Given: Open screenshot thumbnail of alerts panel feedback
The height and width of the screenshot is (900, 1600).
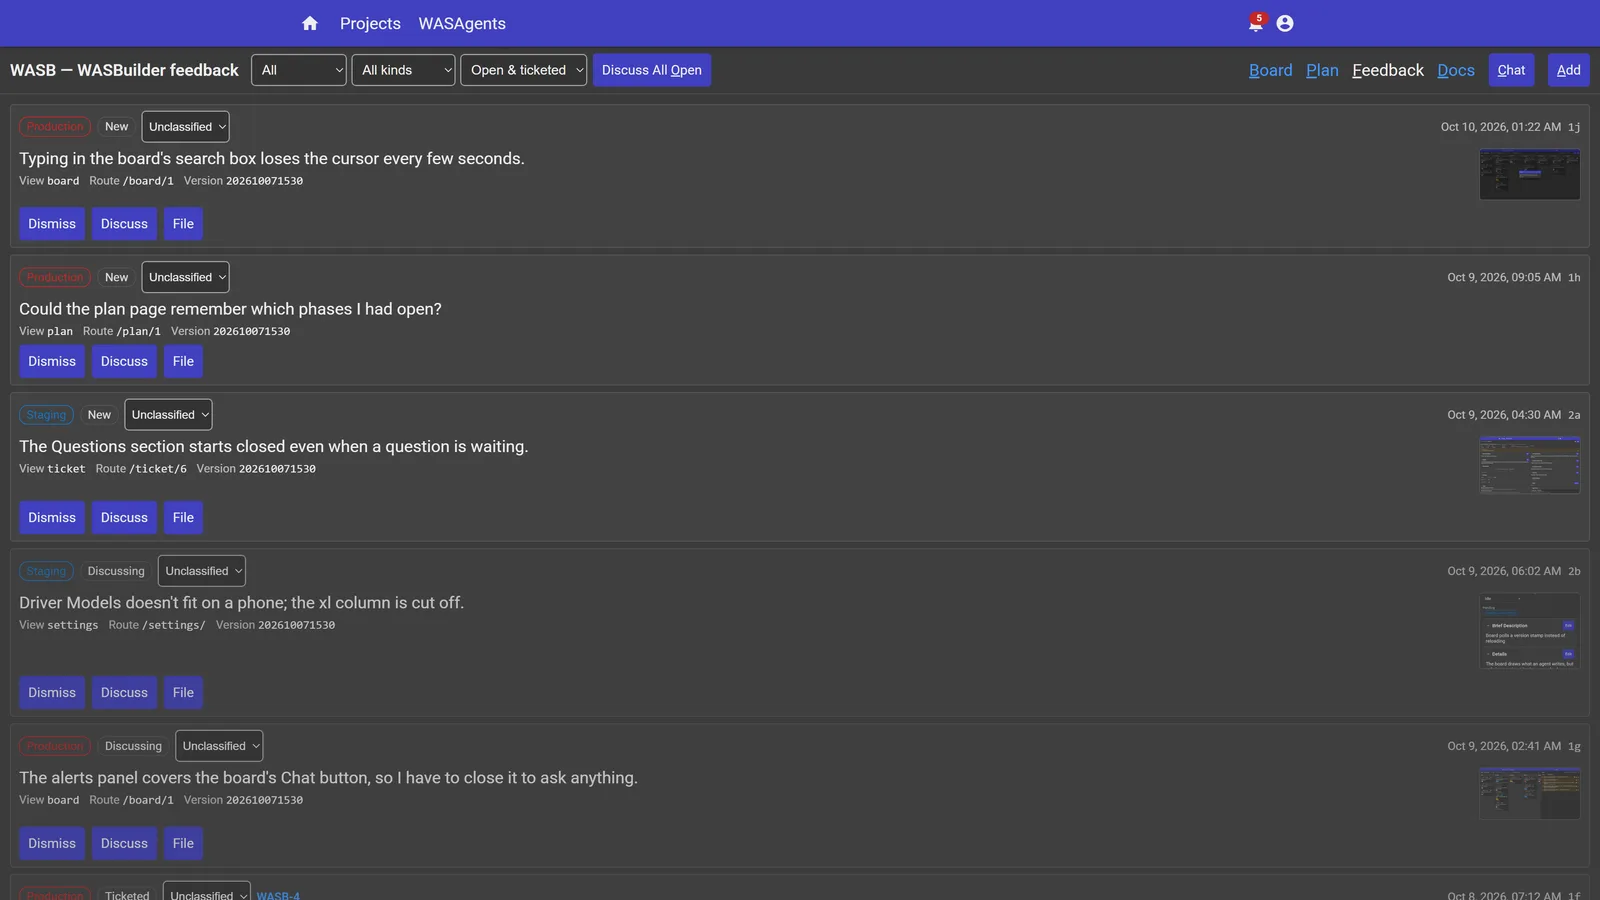Looking at the screenshot, I should point(1530,793).
